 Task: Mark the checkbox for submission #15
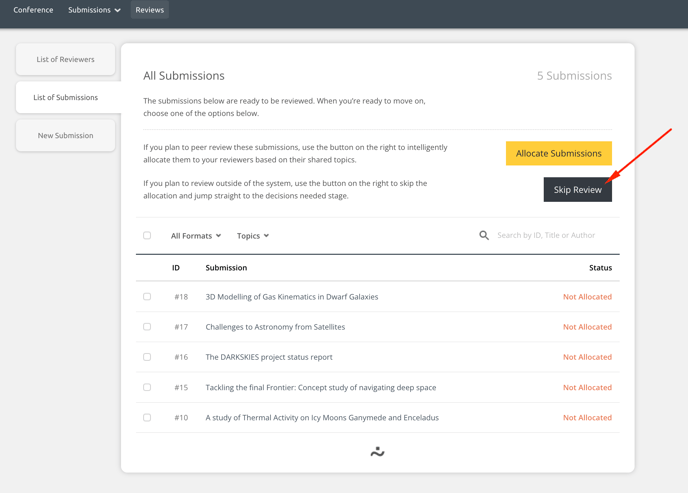pyautogui.click(x=147, y=387)
